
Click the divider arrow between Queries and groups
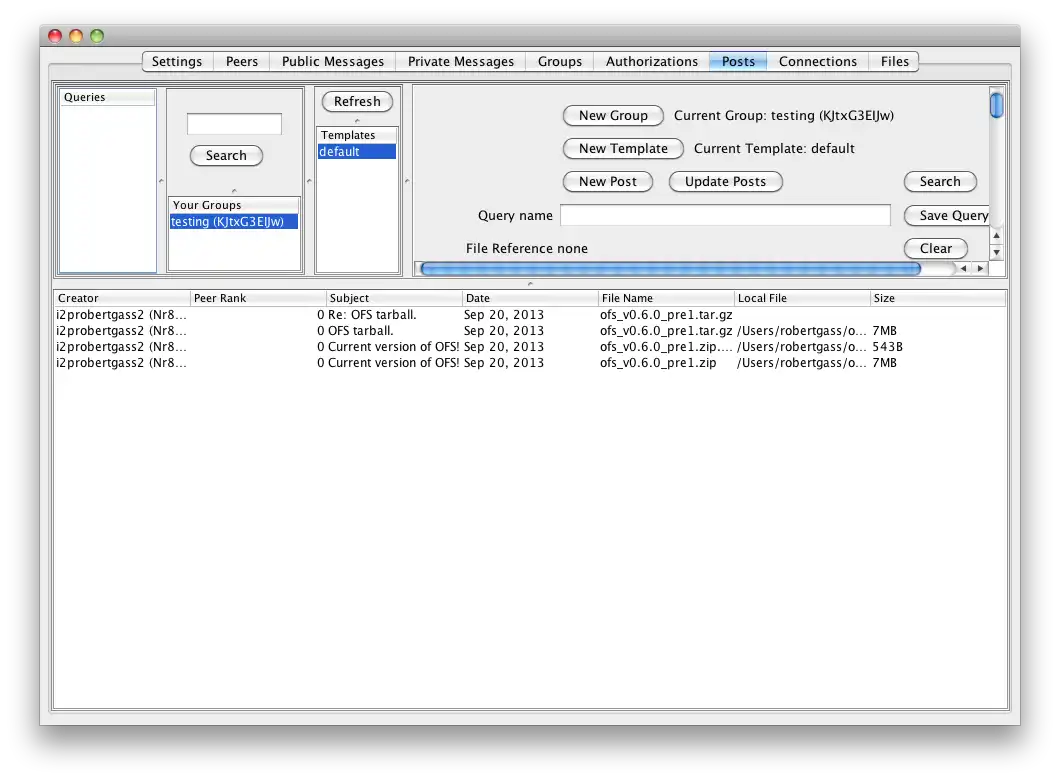[x=161, y=181]
